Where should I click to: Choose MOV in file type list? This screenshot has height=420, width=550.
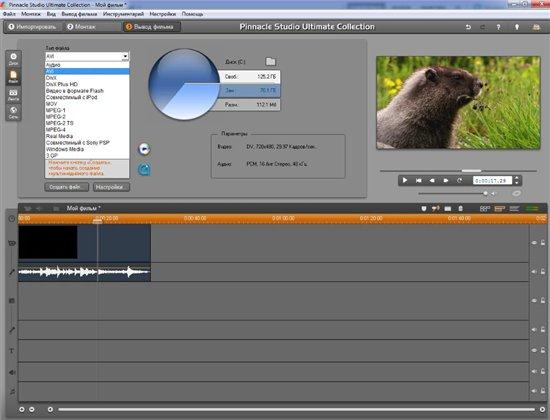pos(87,104)
